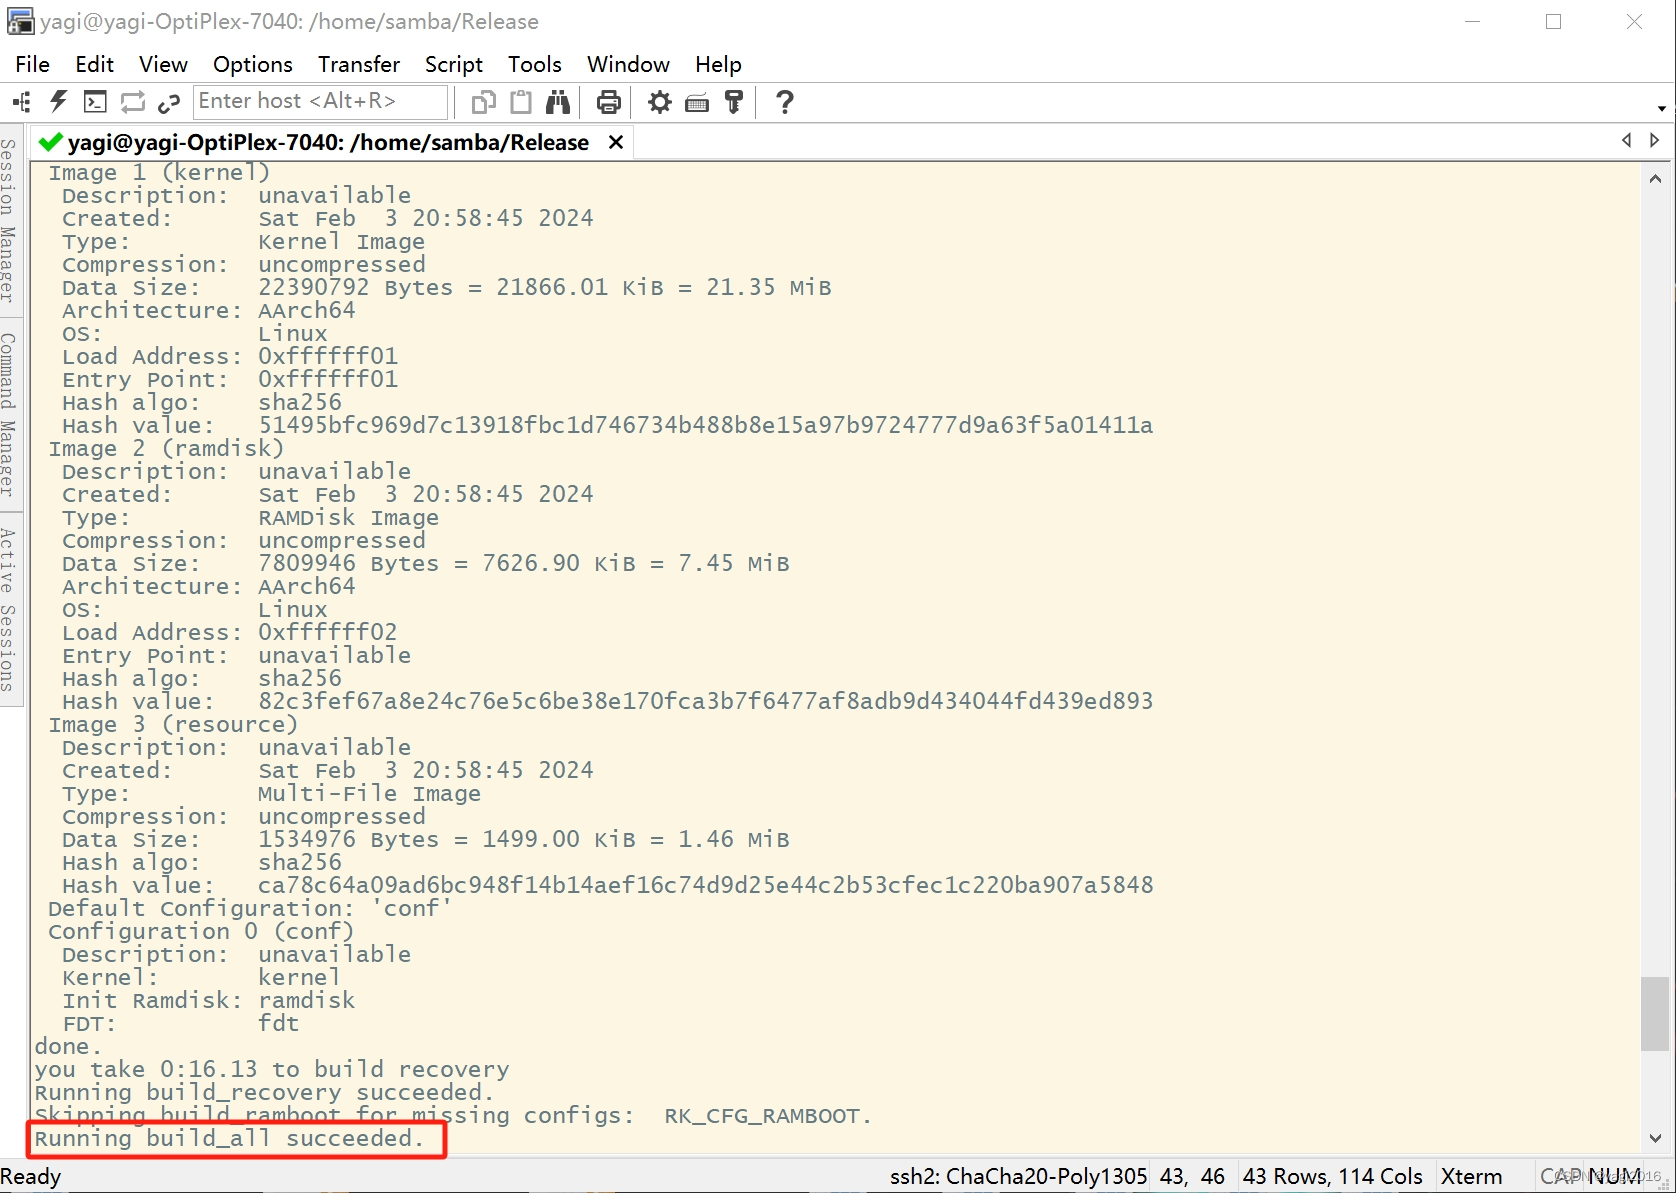
Task: Open the Options menu
Action: coord(252,64)
